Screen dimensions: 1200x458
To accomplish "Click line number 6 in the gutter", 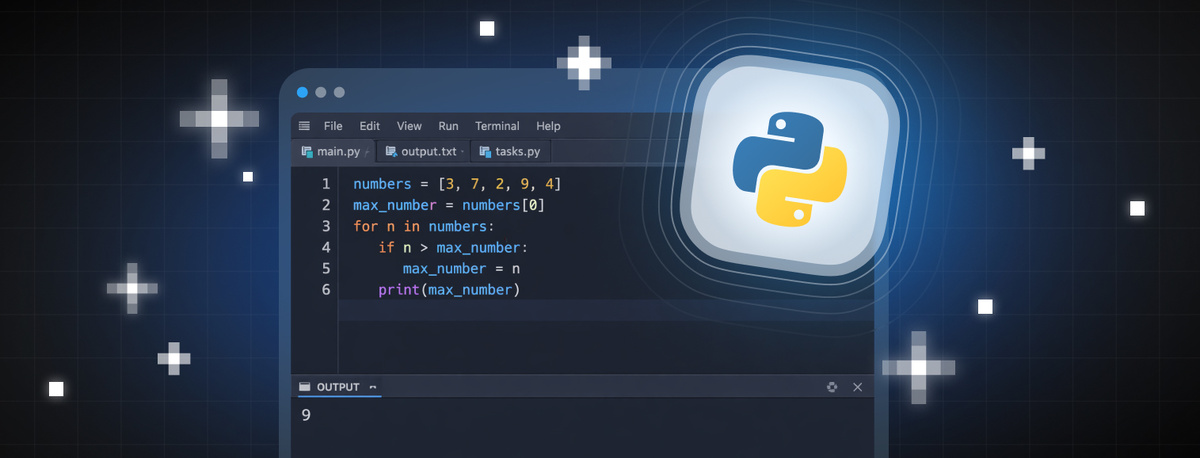I will pyautogui.click(x=326, y=290).
